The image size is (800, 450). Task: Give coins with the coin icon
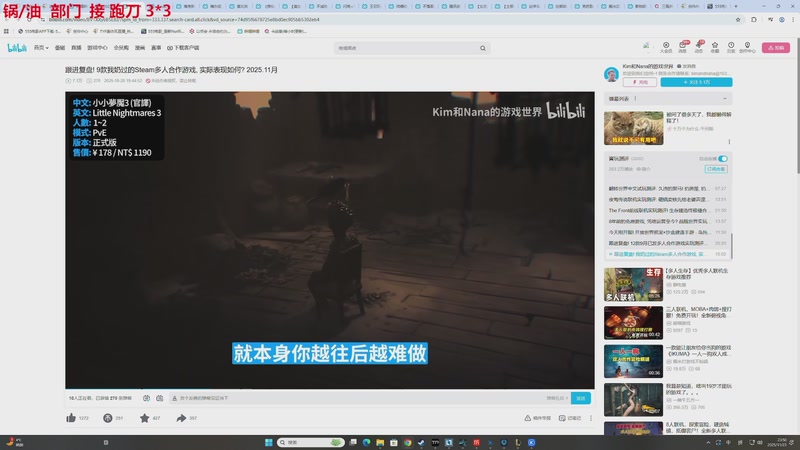tap(108, 418)
